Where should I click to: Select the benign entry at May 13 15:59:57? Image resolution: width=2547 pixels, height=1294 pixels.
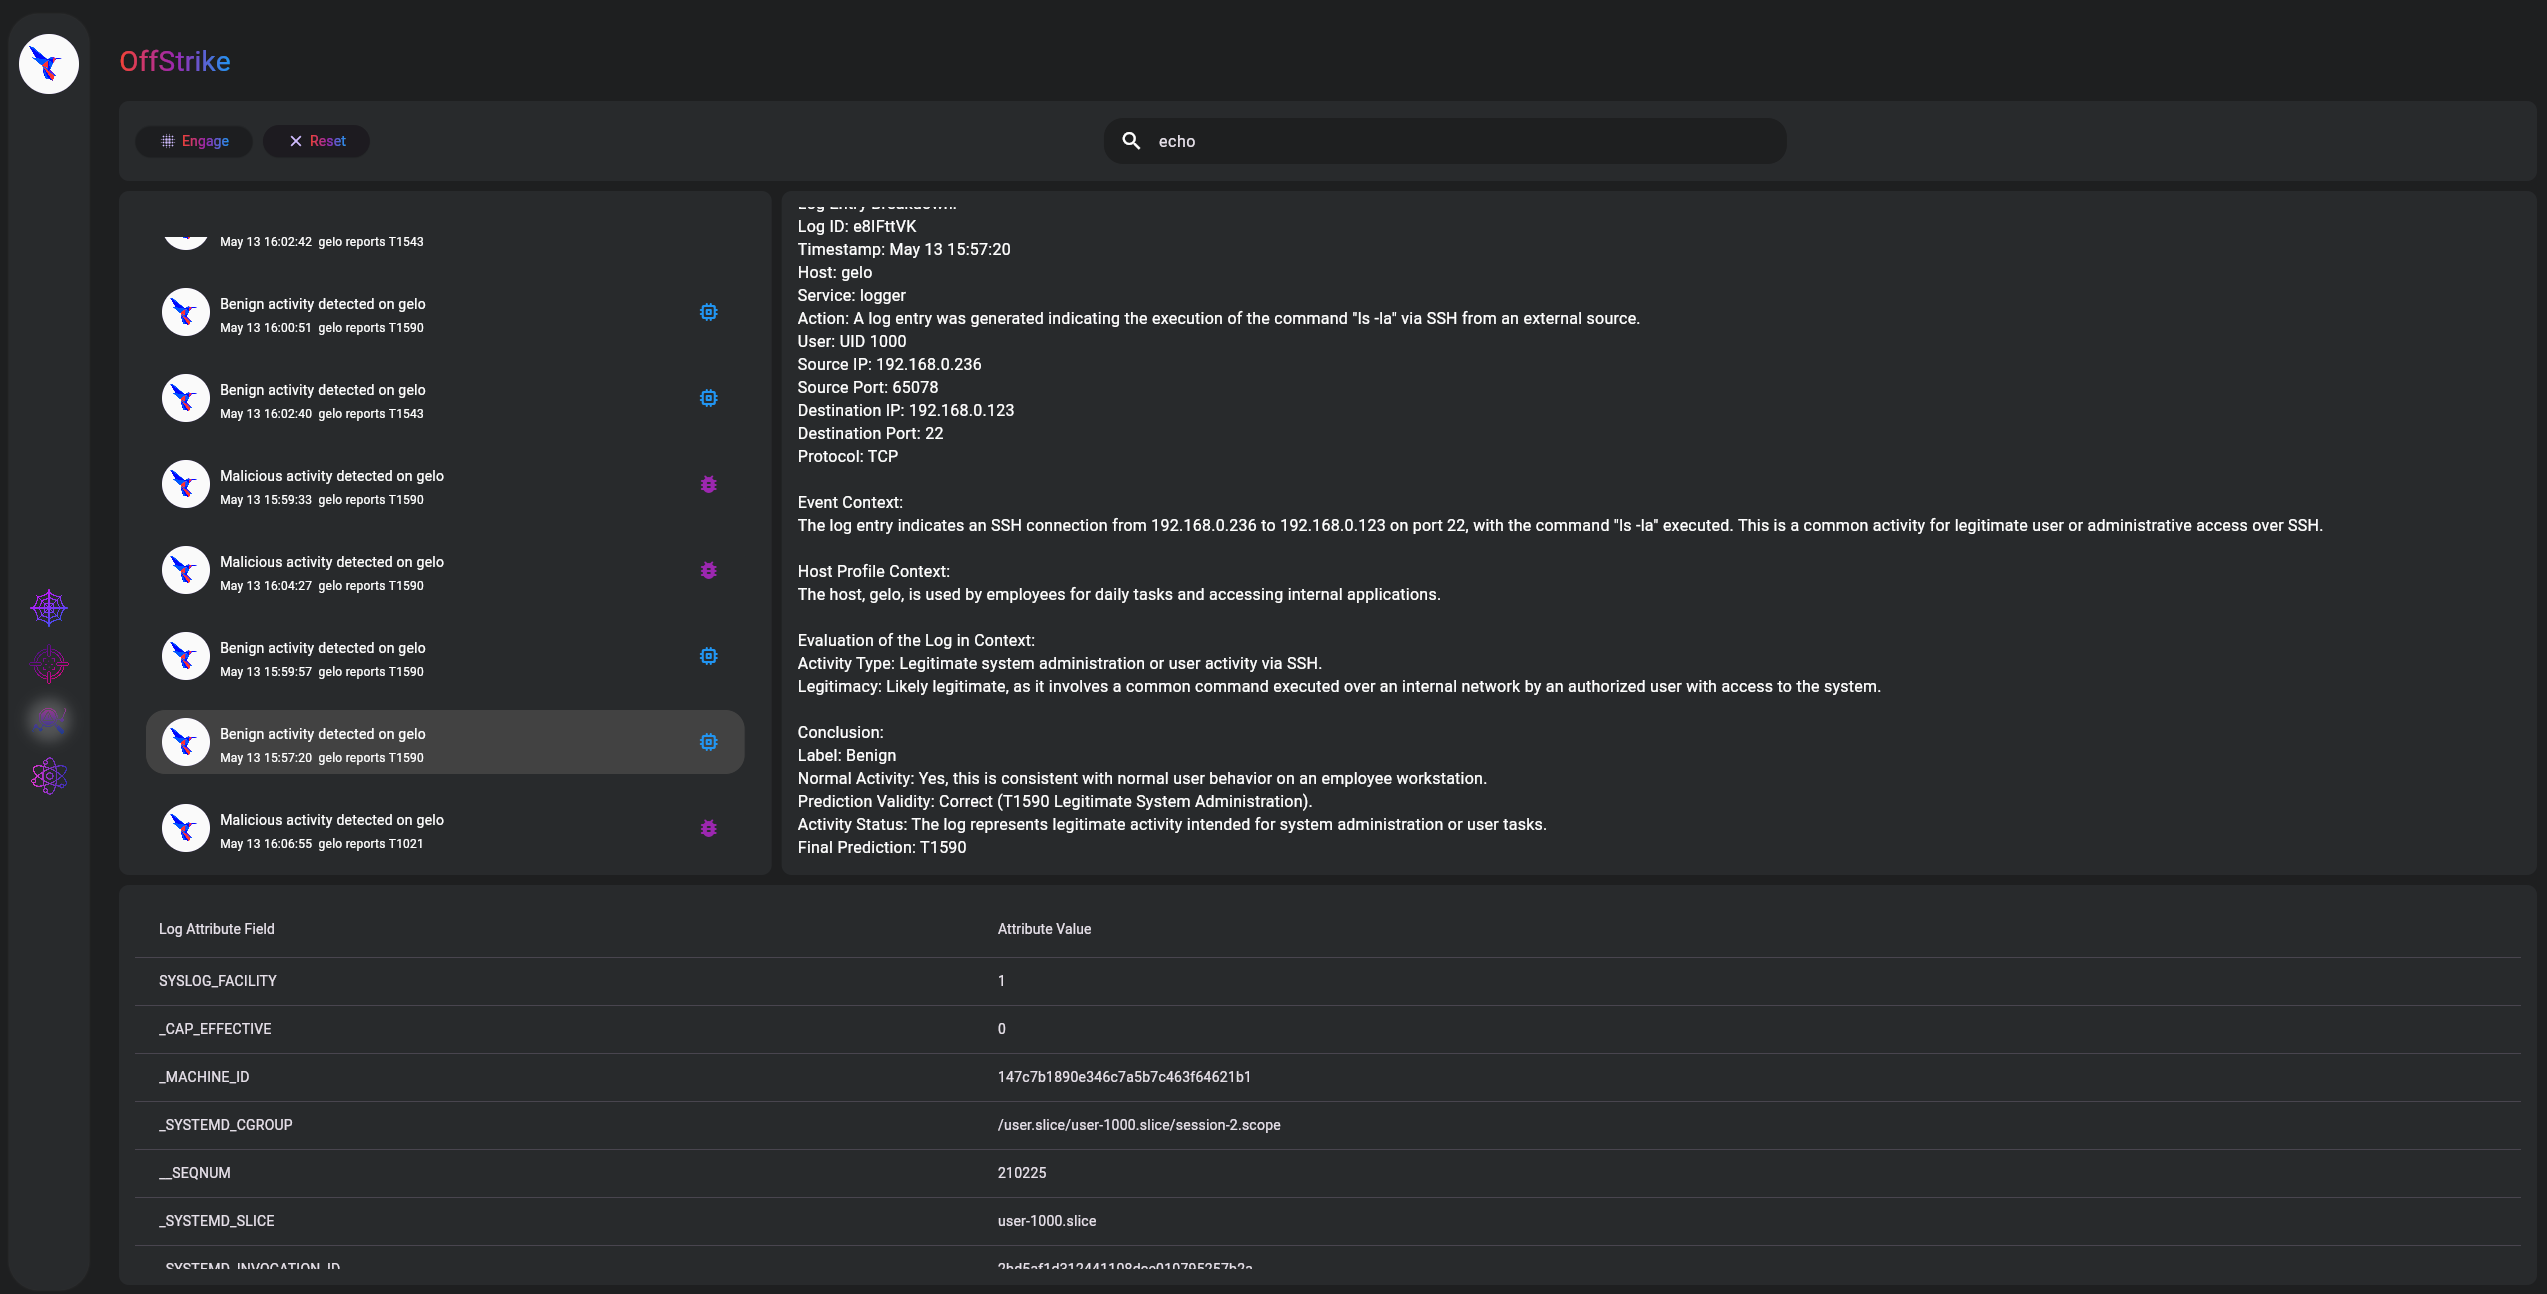(445, 658)
